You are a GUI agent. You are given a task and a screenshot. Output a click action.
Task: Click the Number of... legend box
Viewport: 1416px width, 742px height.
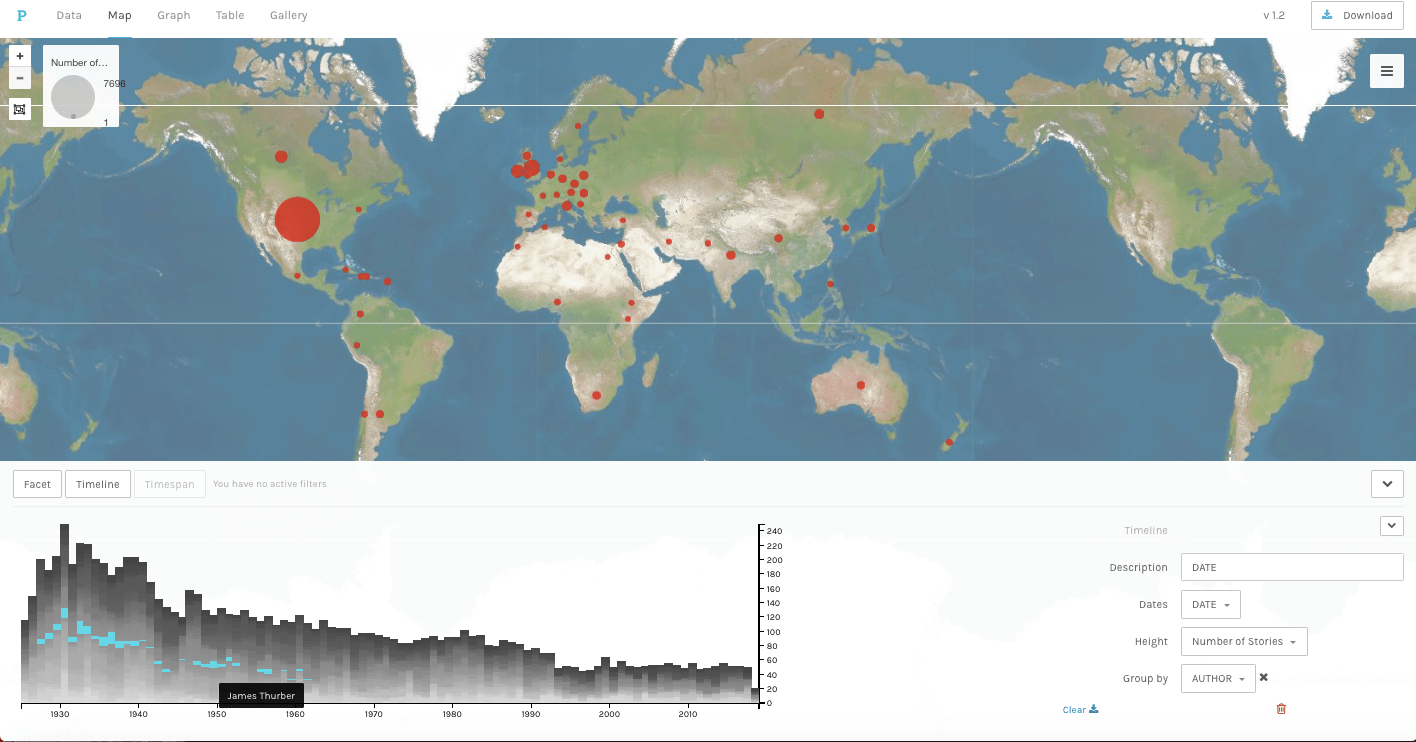tap(81, 86)
